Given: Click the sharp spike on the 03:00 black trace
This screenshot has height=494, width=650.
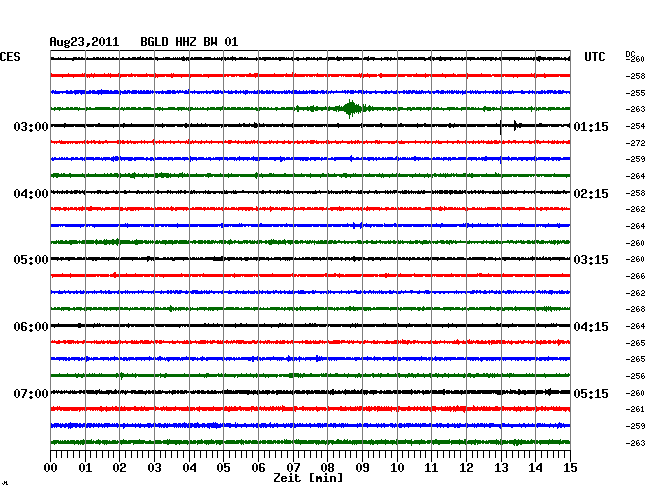Looking at the screenshot, I should [x=500, y=126].
